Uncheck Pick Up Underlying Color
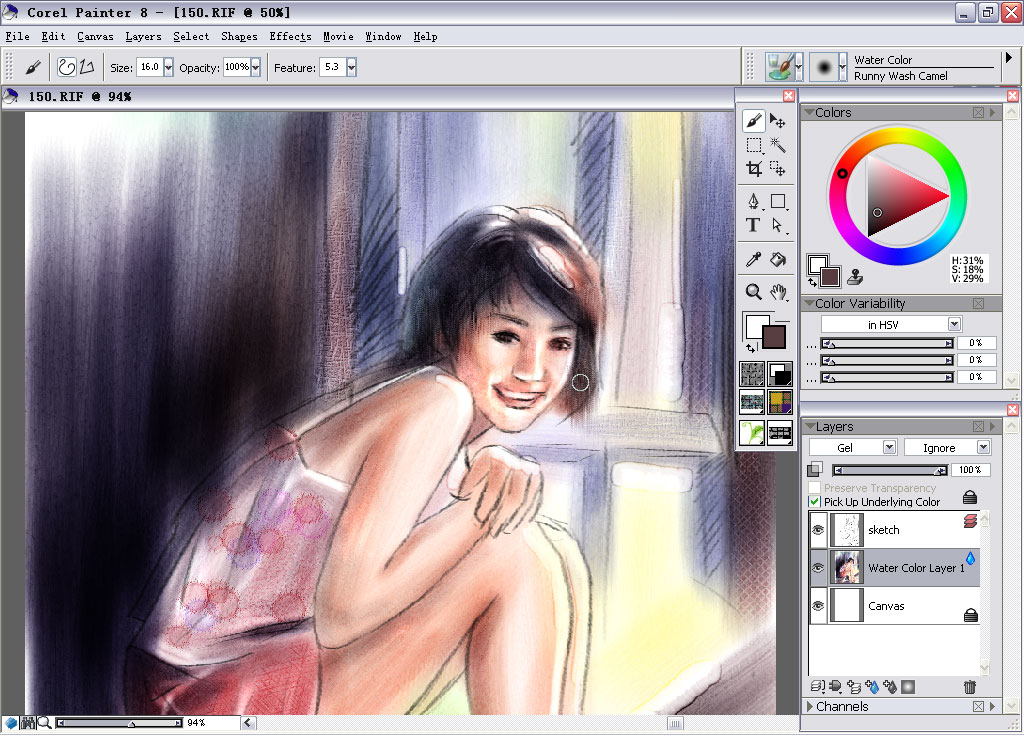The height and width of the screenshot is (736, 1024). (x=814, y=502)
